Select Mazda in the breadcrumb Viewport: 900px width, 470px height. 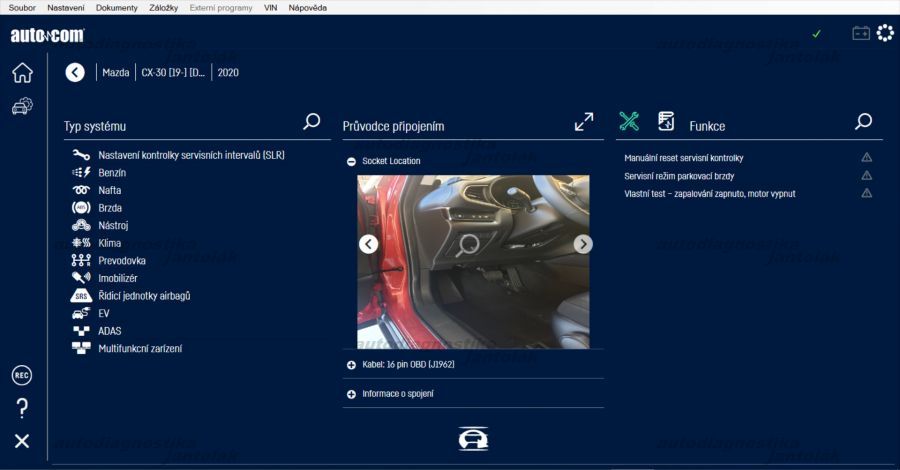tap(115, 72)
